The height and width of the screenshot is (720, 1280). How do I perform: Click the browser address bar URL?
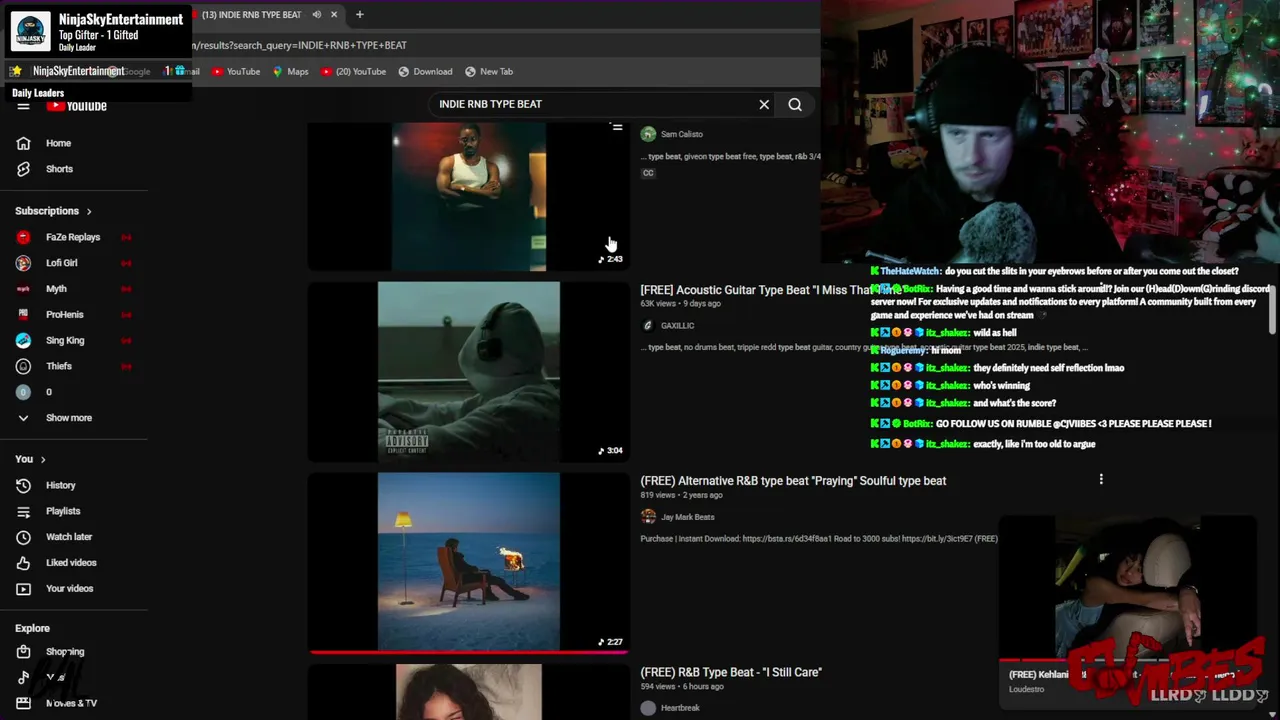click(x=300, y=45)
